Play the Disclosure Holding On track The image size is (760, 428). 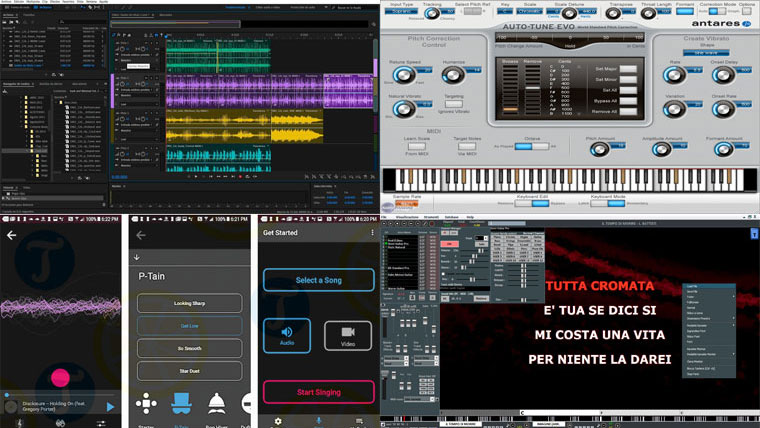coord(110,407)
